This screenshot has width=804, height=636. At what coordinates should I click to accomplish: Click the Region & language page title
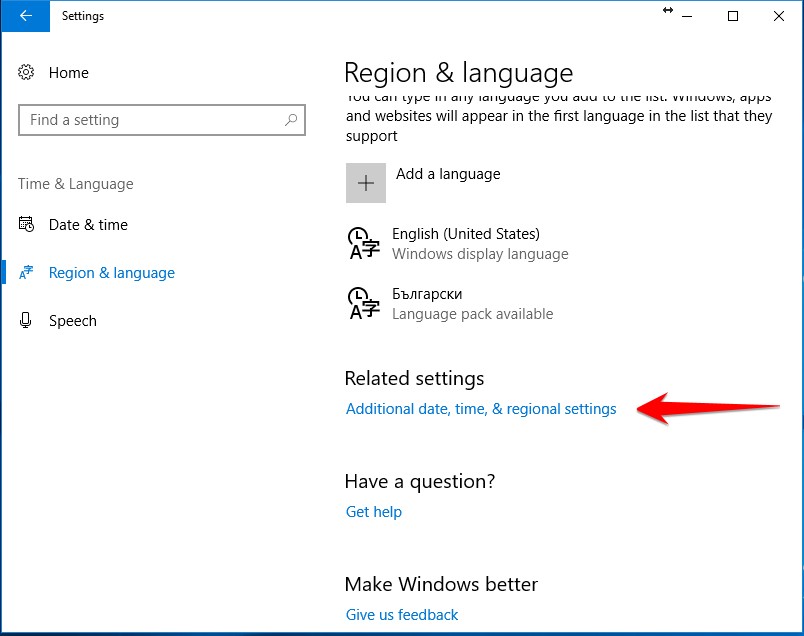(459, 73)
